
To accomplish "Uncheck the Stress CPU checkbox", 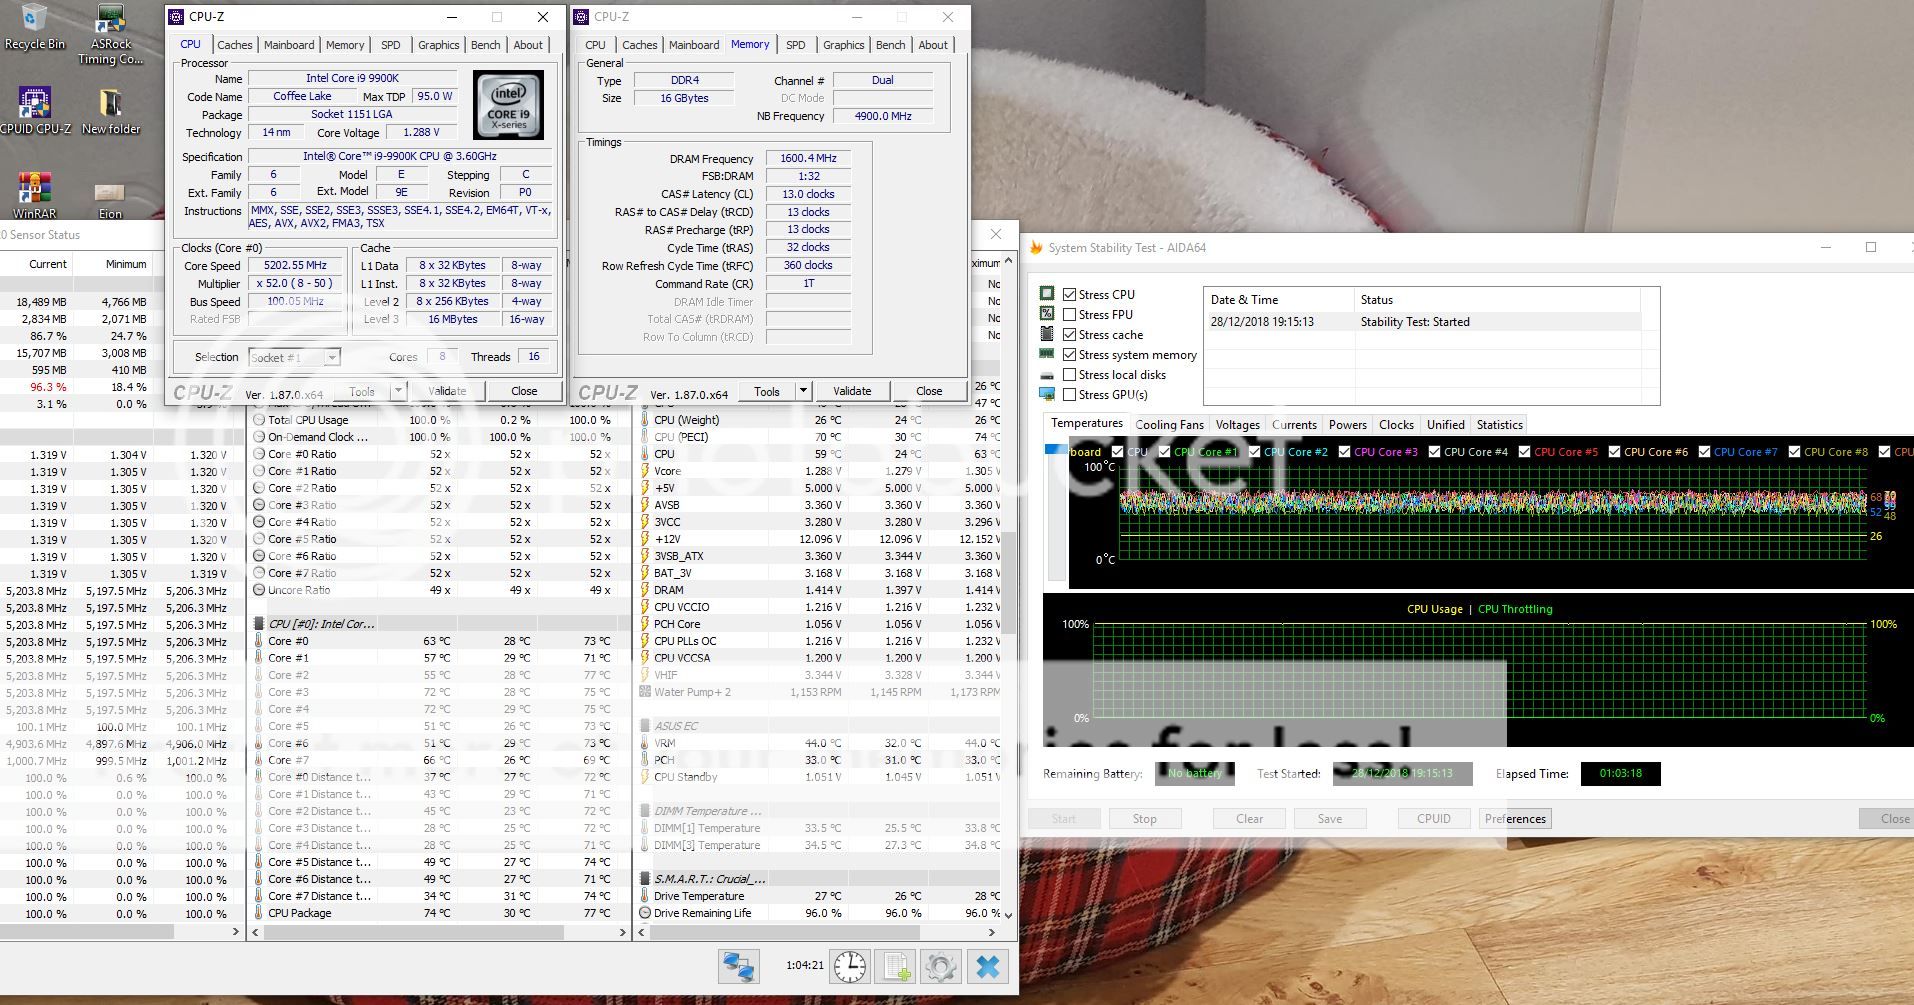I will pos(1070,294).
